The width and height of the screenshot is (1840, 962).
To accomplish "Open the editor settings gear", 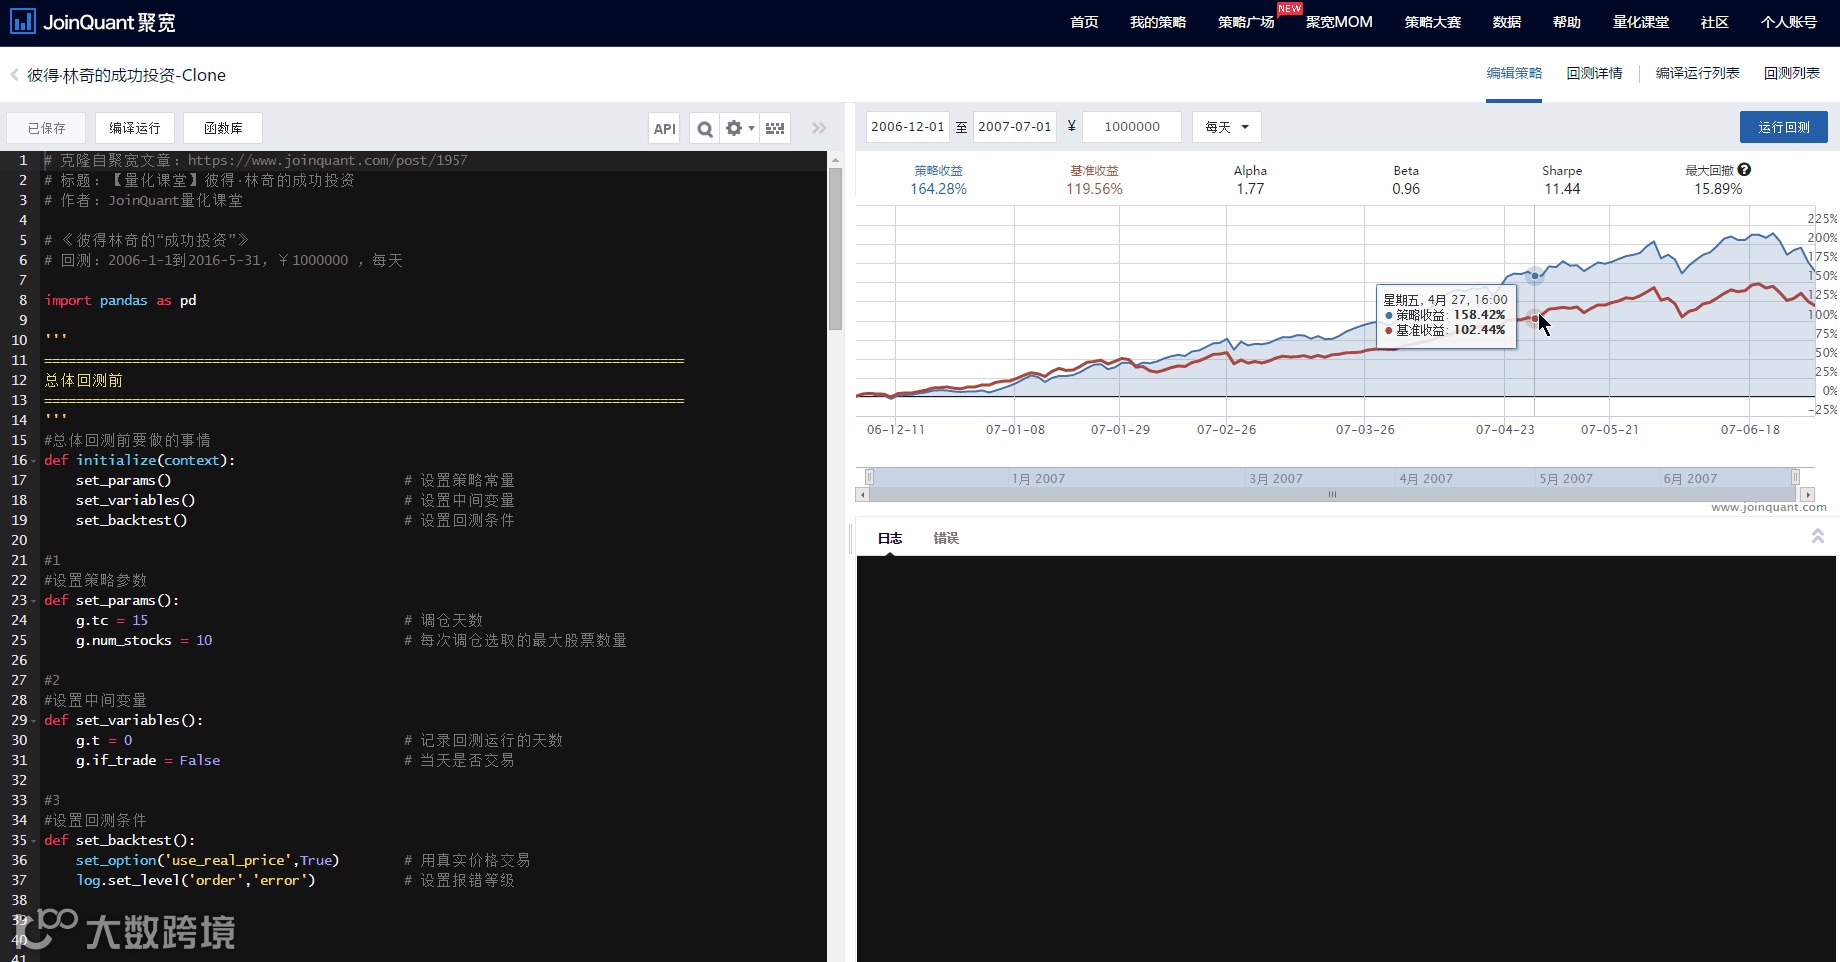I will [739, 128].
